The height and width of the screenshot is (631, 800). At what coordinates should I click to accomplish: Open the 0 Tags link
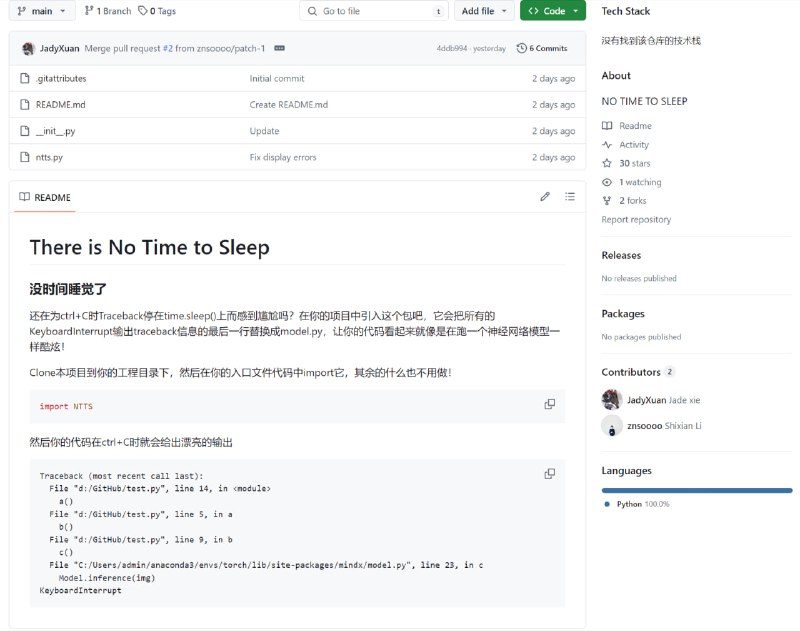[x=157, y=11]
